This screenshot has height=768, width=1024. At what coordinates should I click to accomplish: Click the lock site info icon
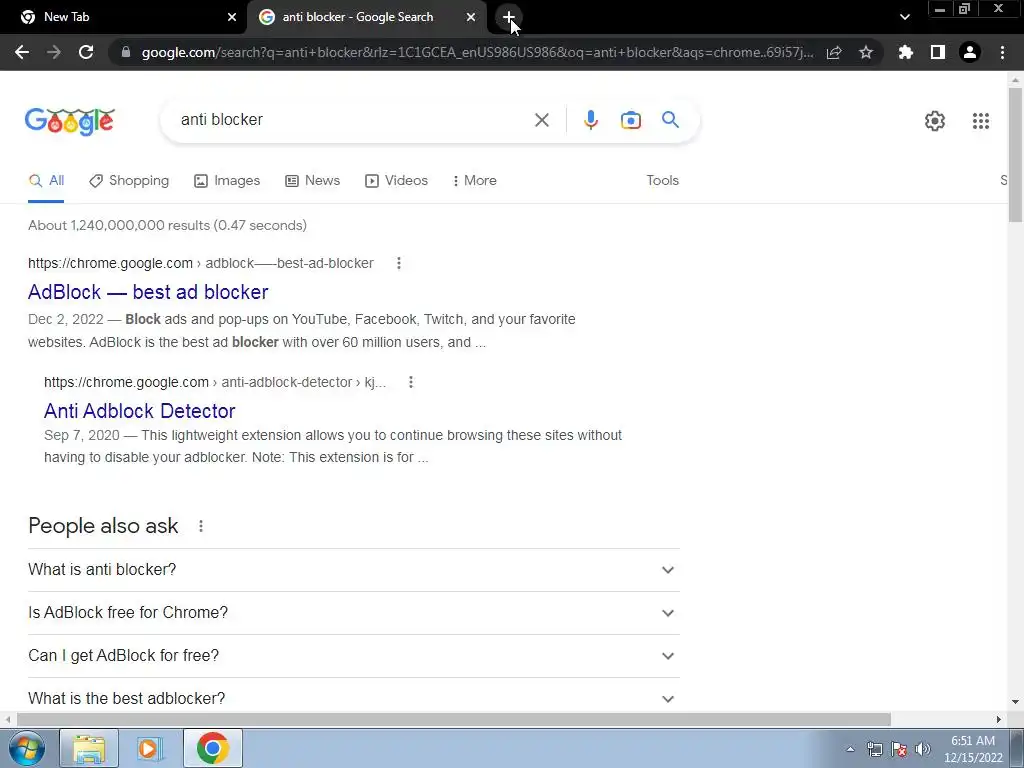[x=126, y=52]
